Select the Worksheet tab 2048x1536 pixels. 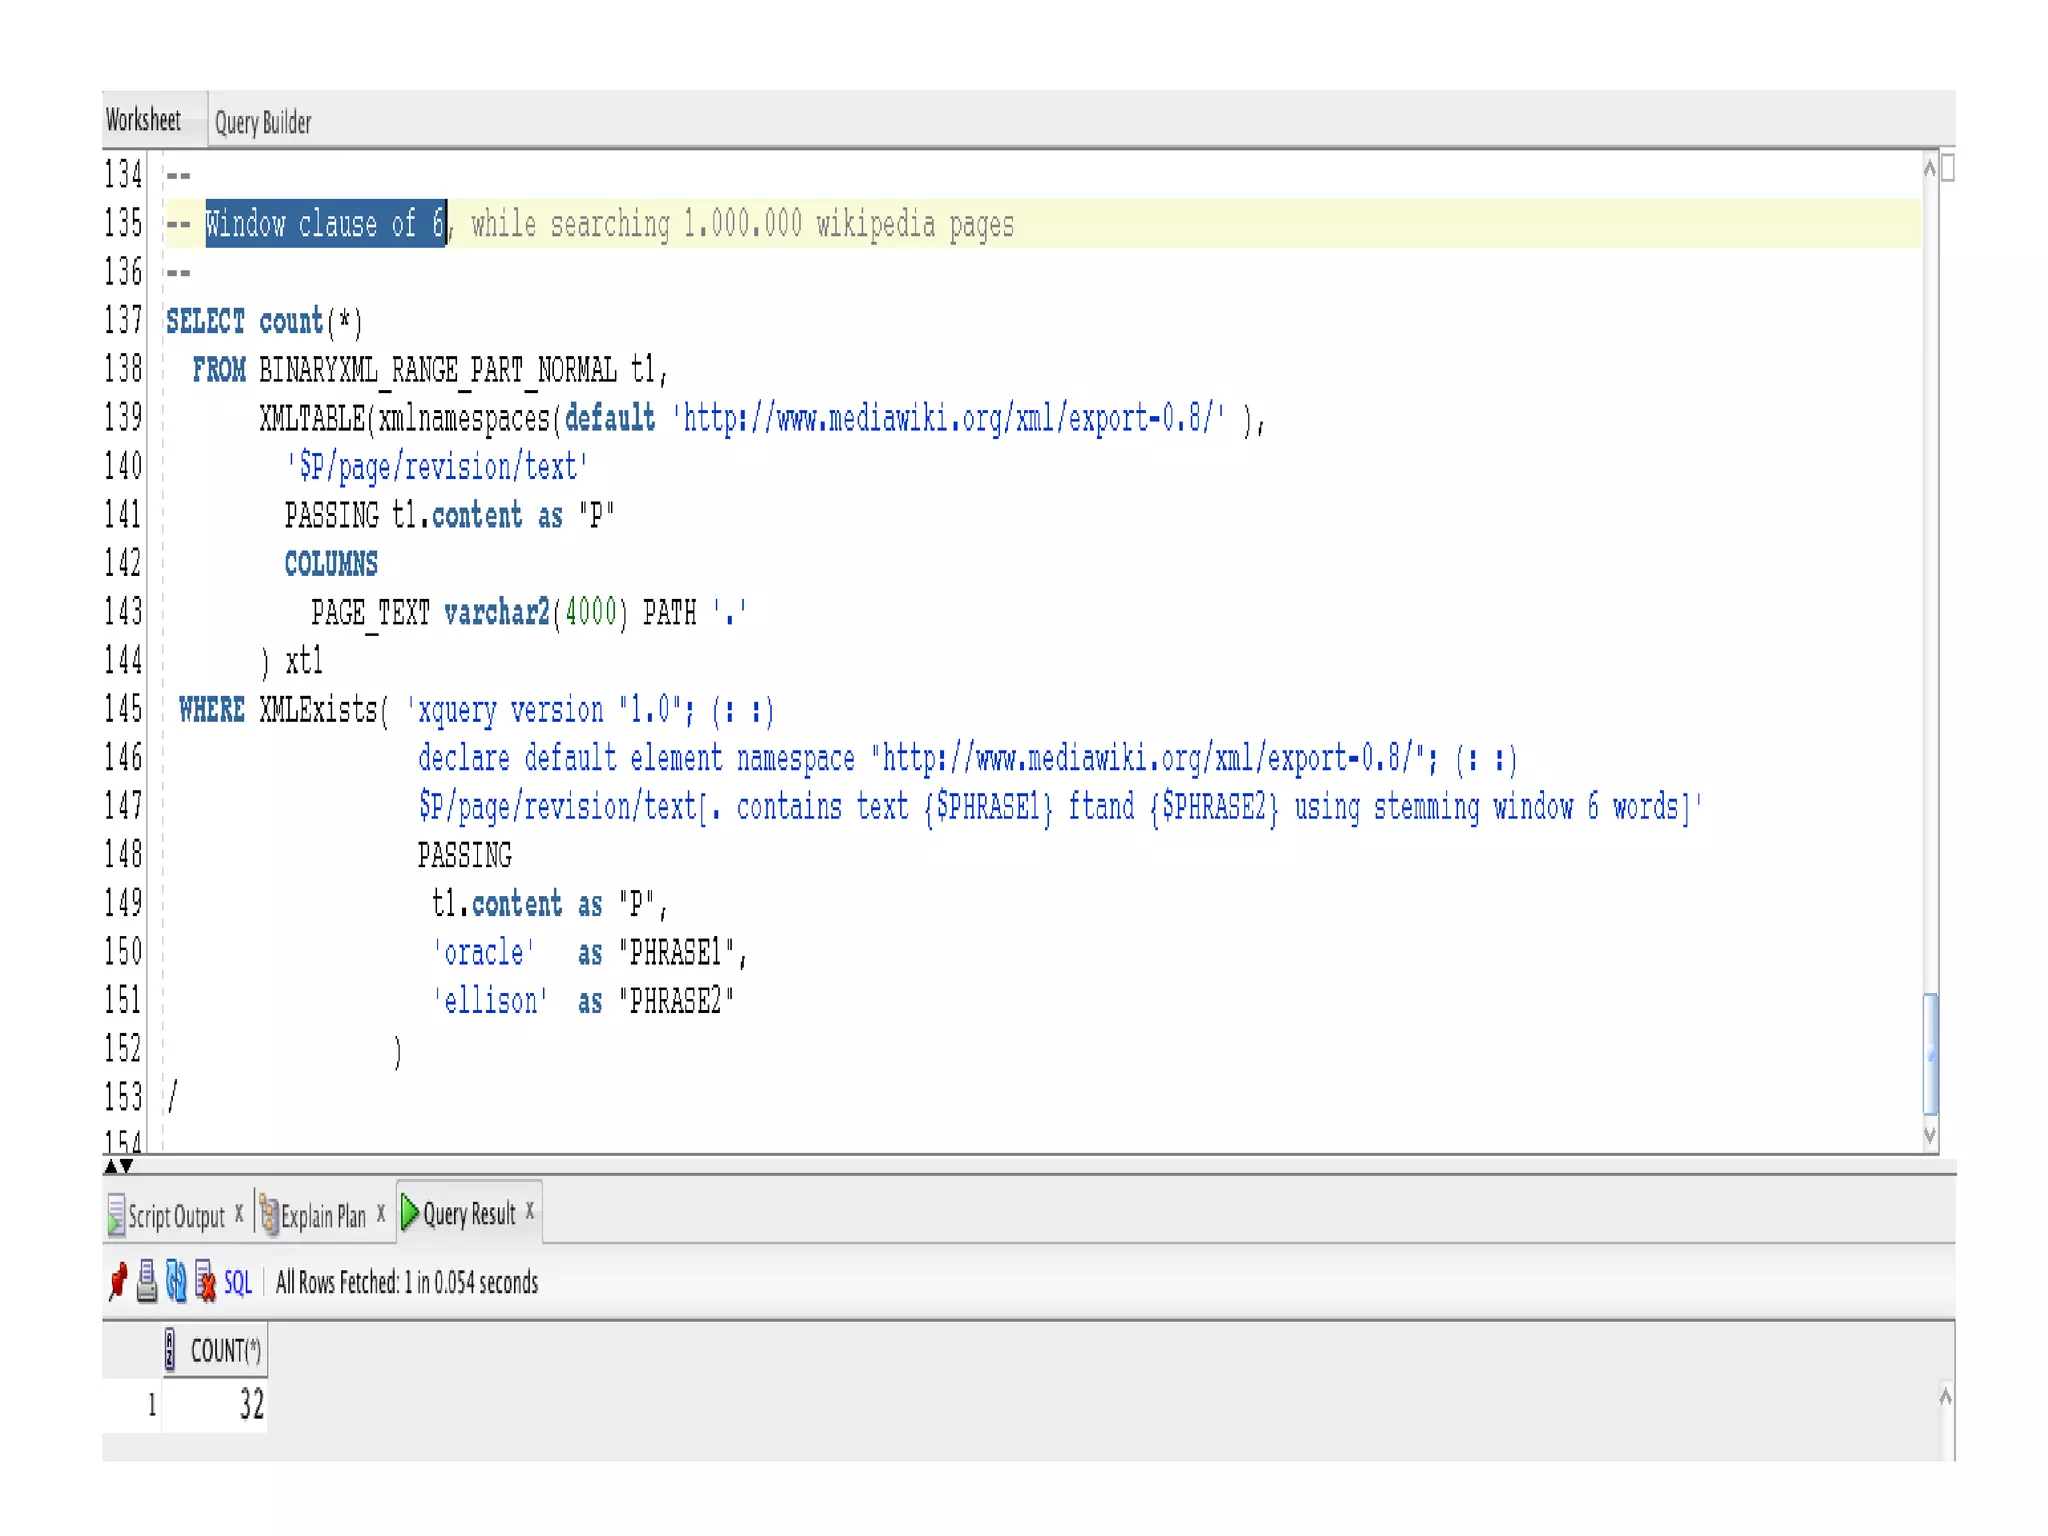(x=143, y=120)
